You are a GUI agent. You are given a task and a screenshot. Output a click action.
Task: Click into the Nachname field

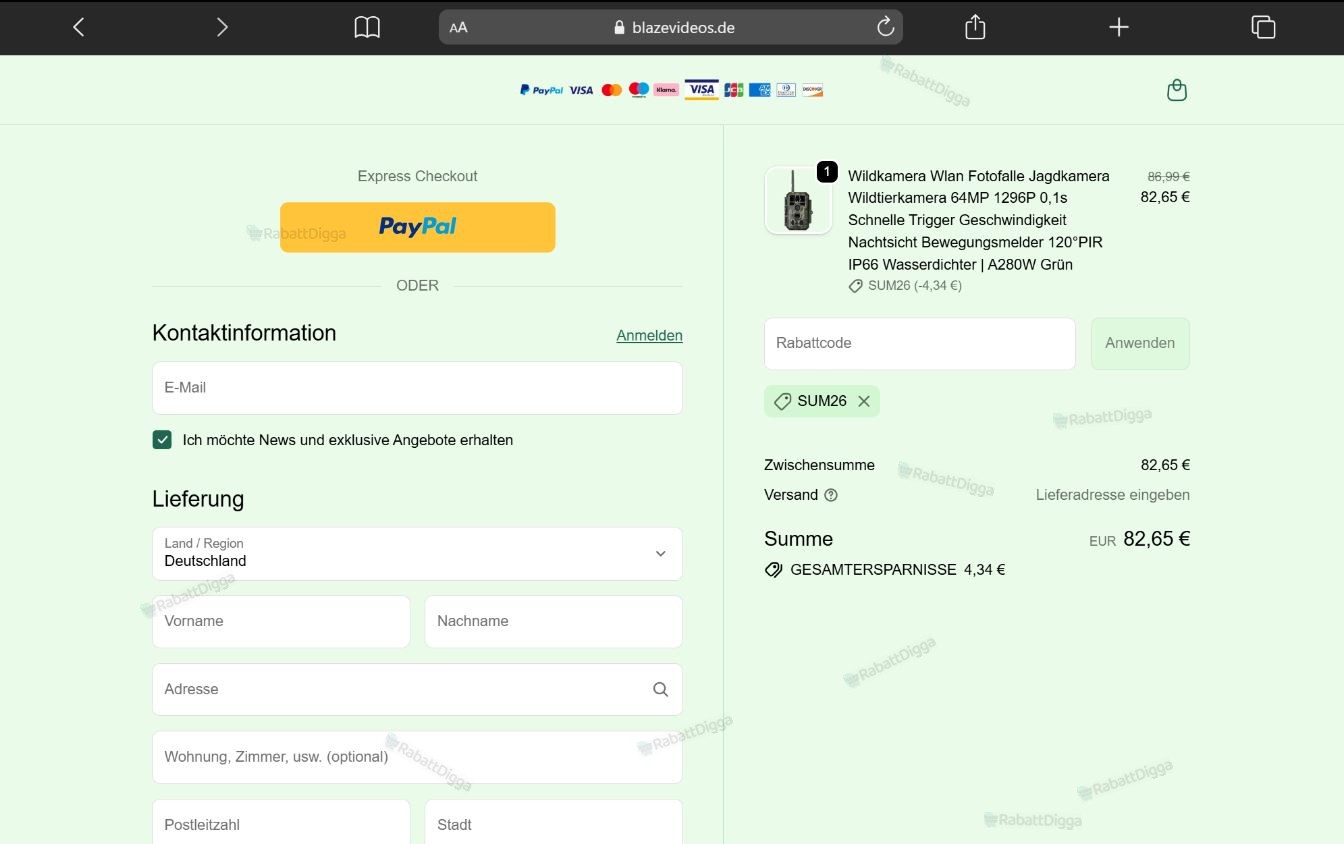pos(553,621)
